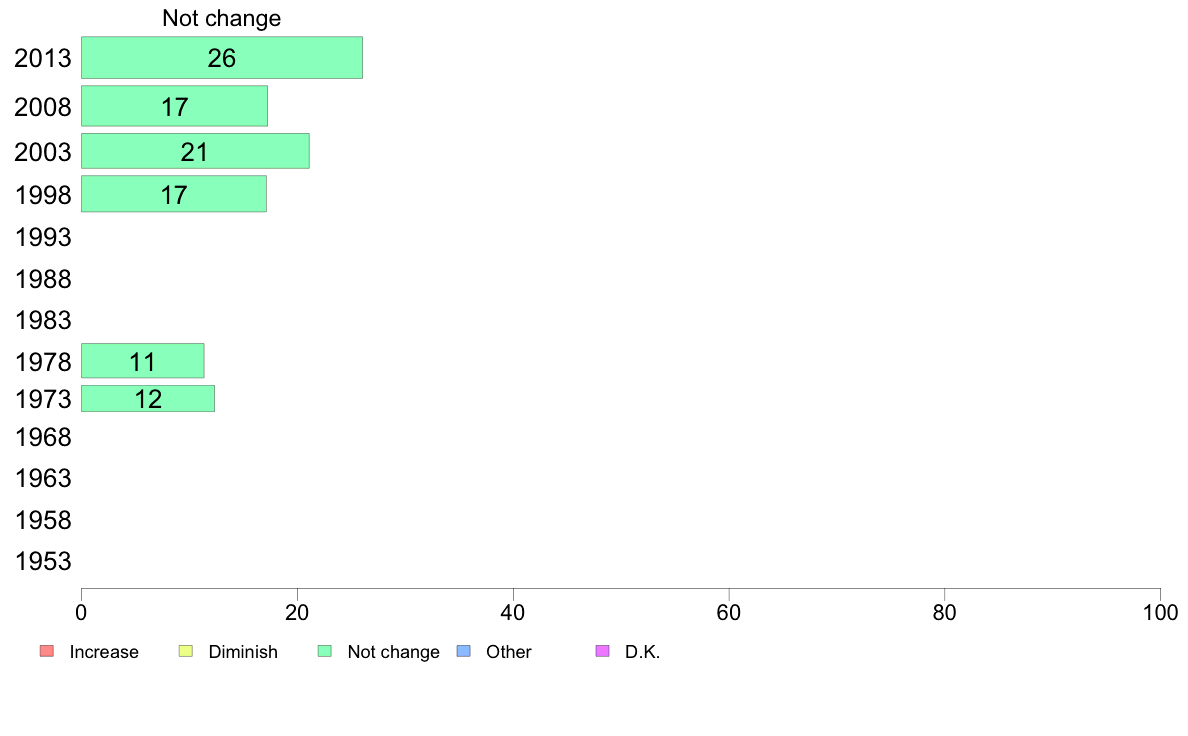Click the red Increase legend swatch
This screenshot has height=736, width=1188.
coord(47,651)
